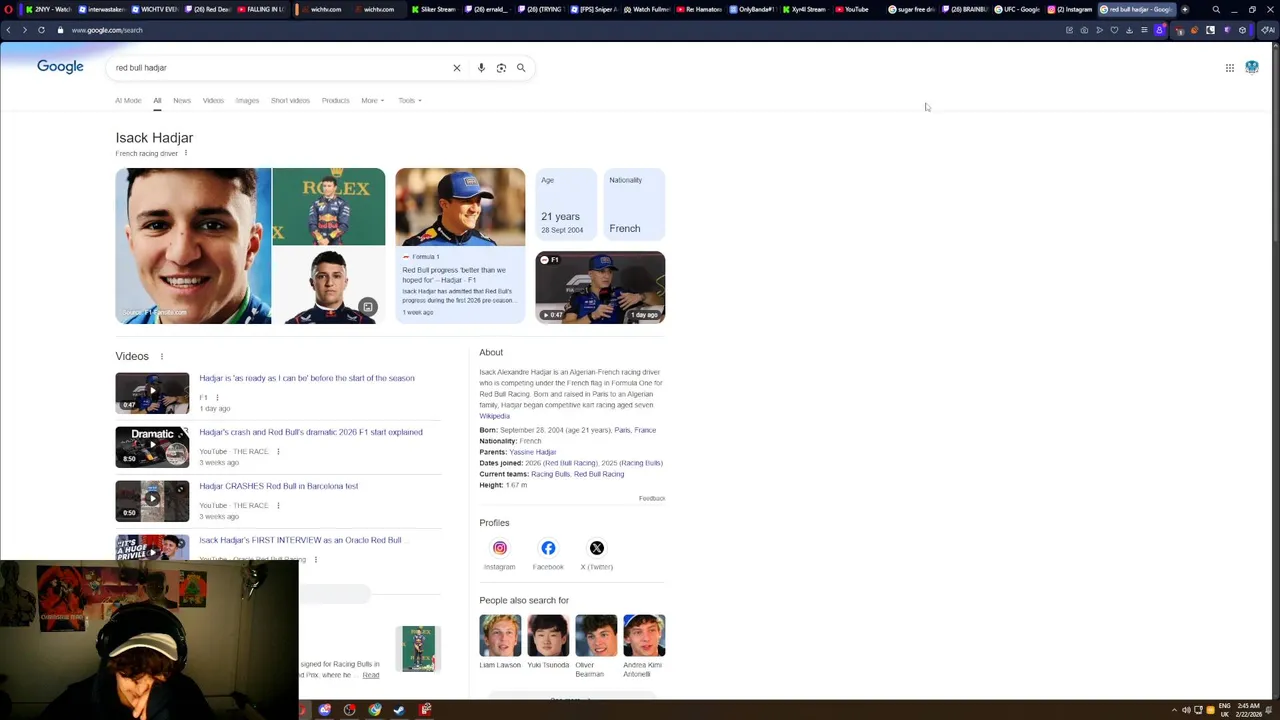Open the Google apps grid

(1230, 68)
